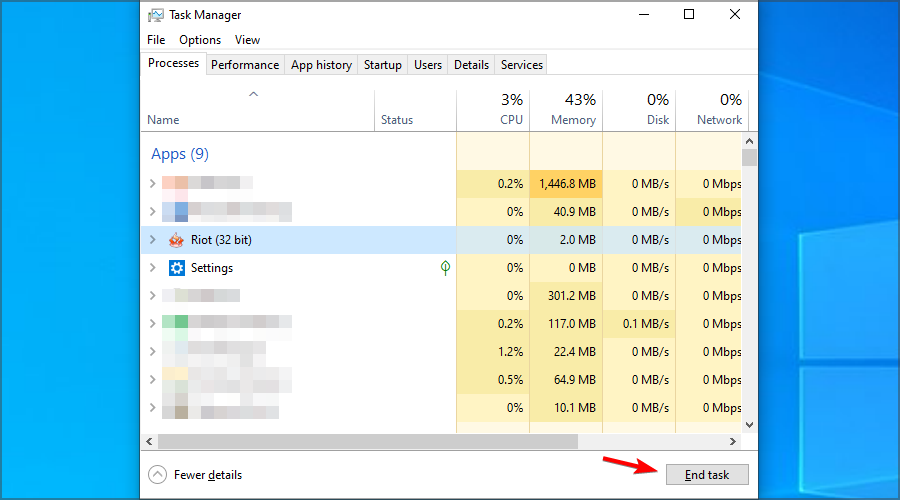Click the 1.2% CPU cell
Screen dimensions: 900x500
(x=493, y=352)
